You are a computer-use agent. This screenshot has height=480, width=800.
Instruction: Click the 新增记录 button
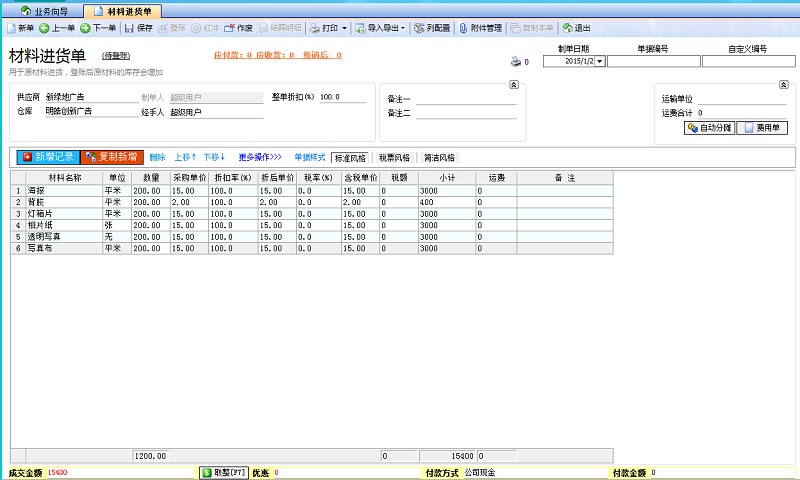(47, 157)
